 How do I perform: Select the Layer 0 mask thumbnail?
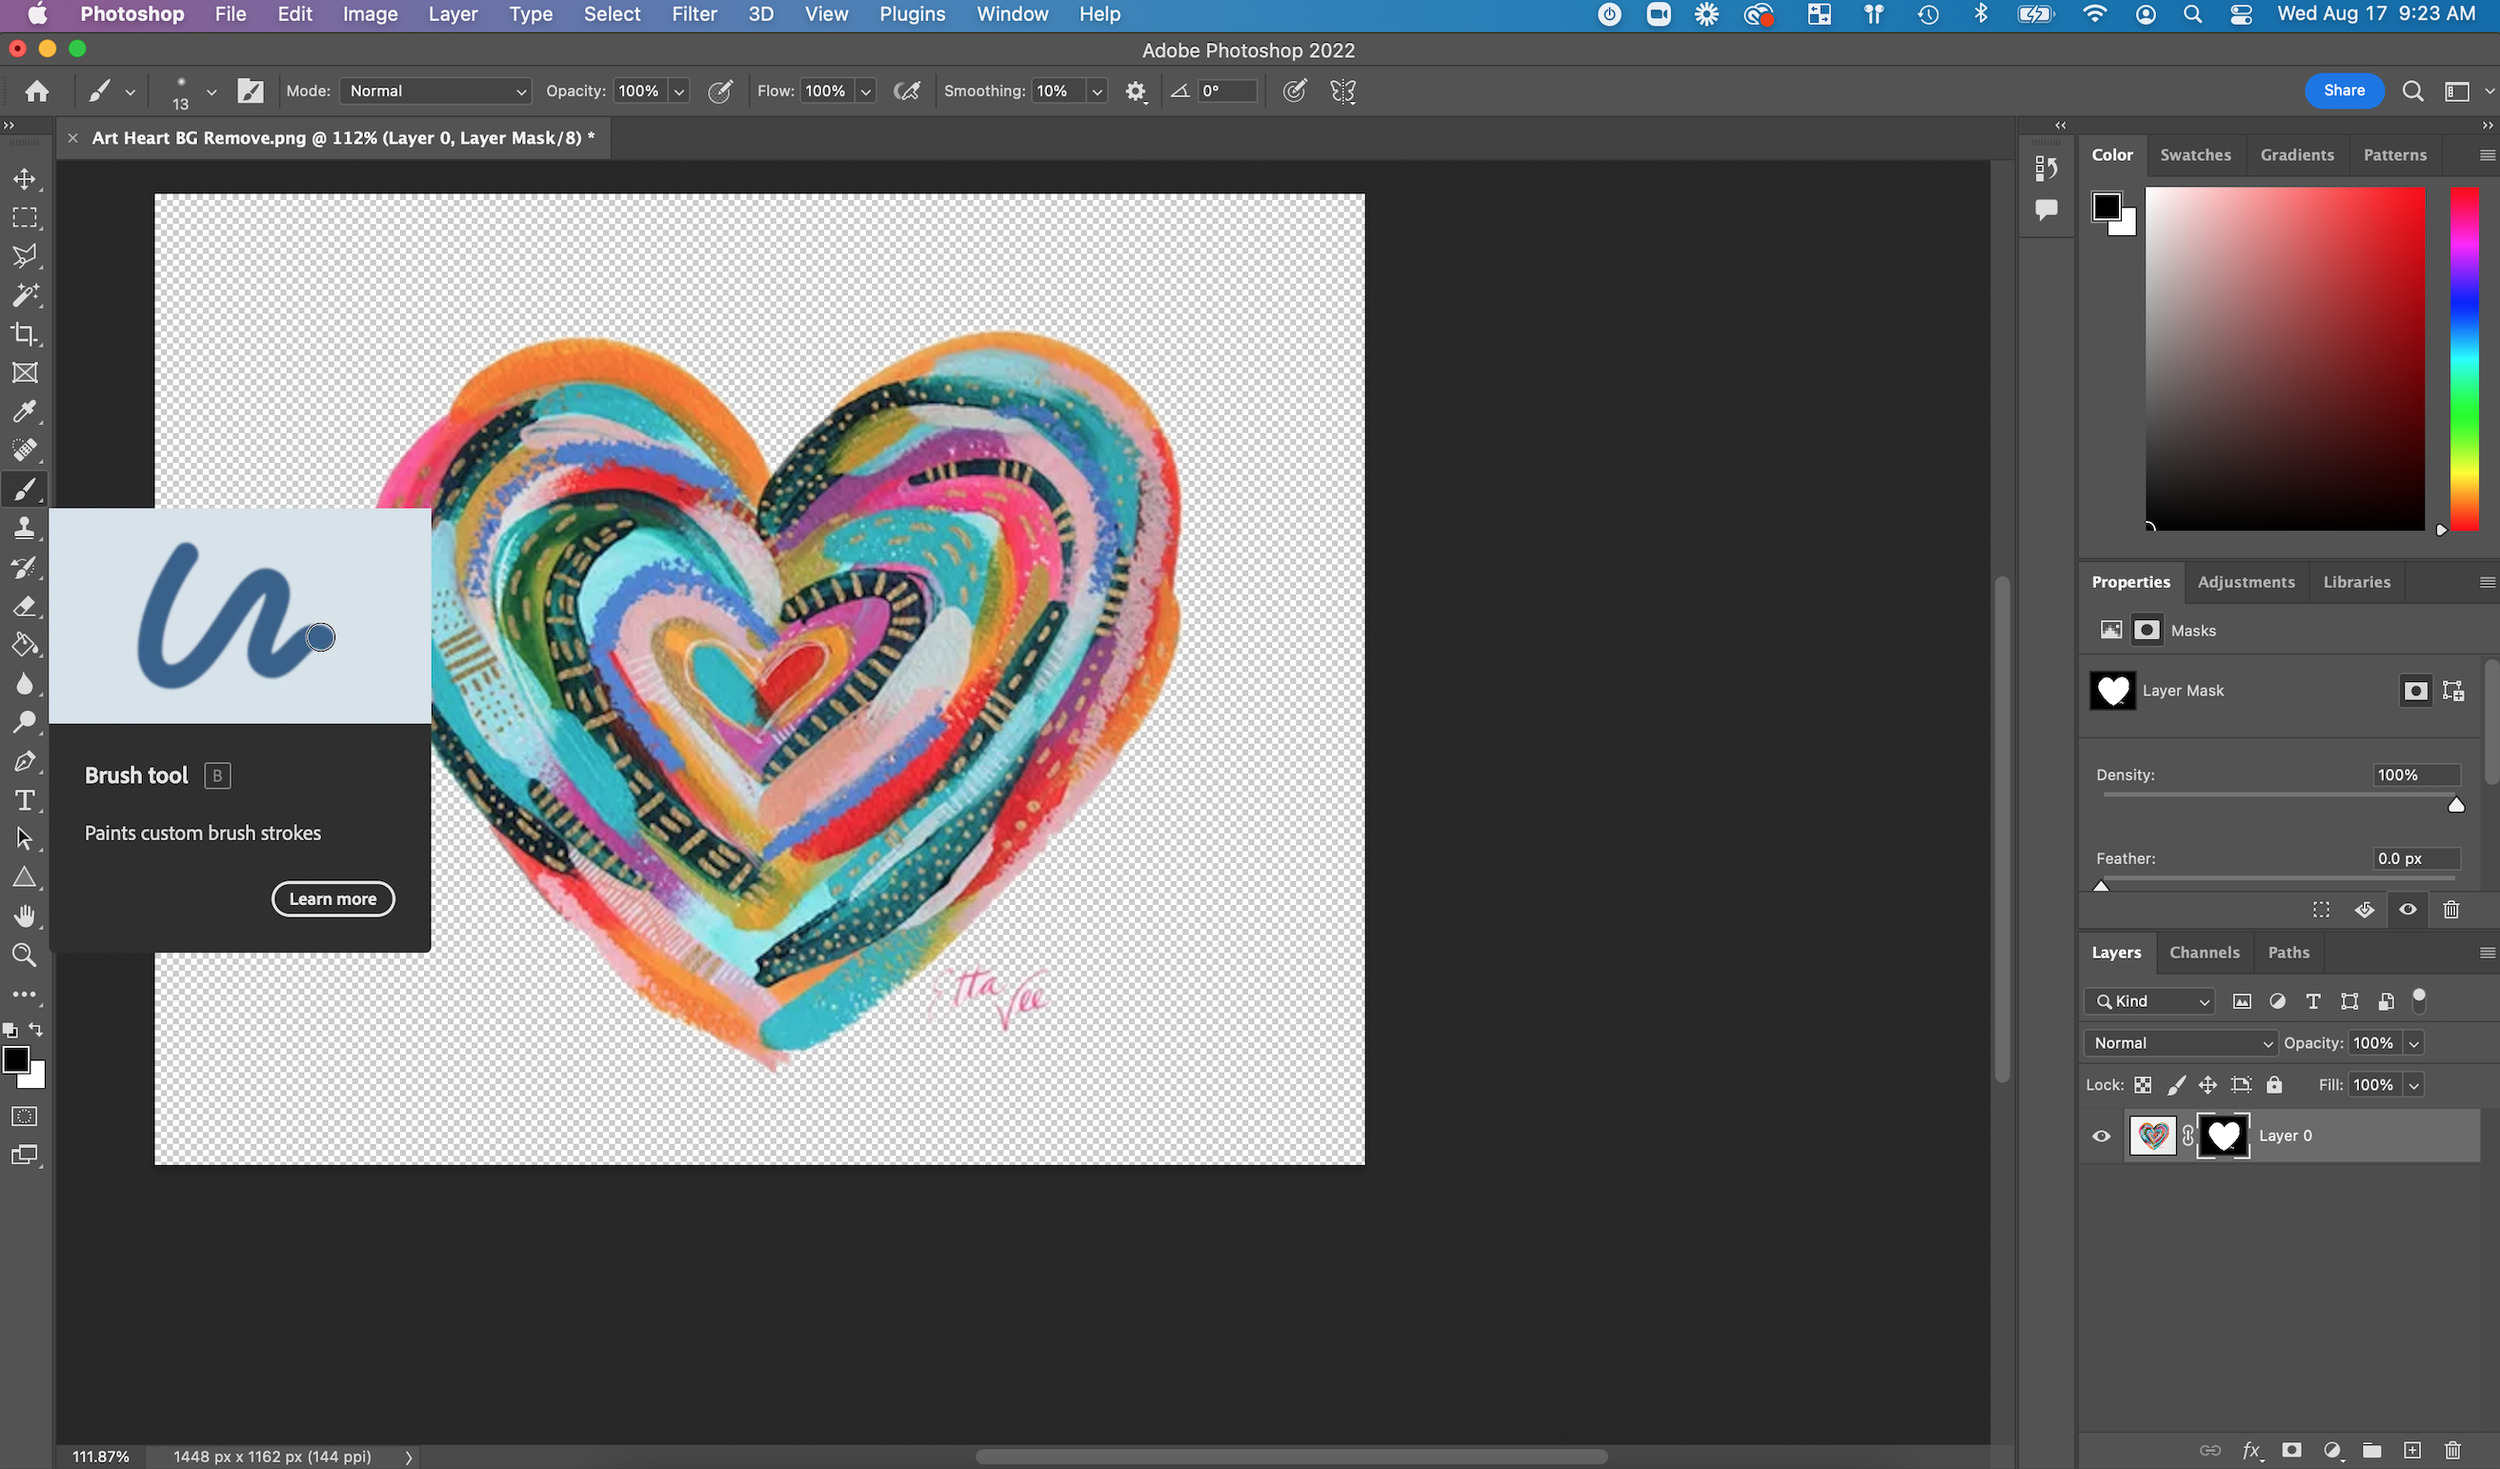(2223, 1136)
